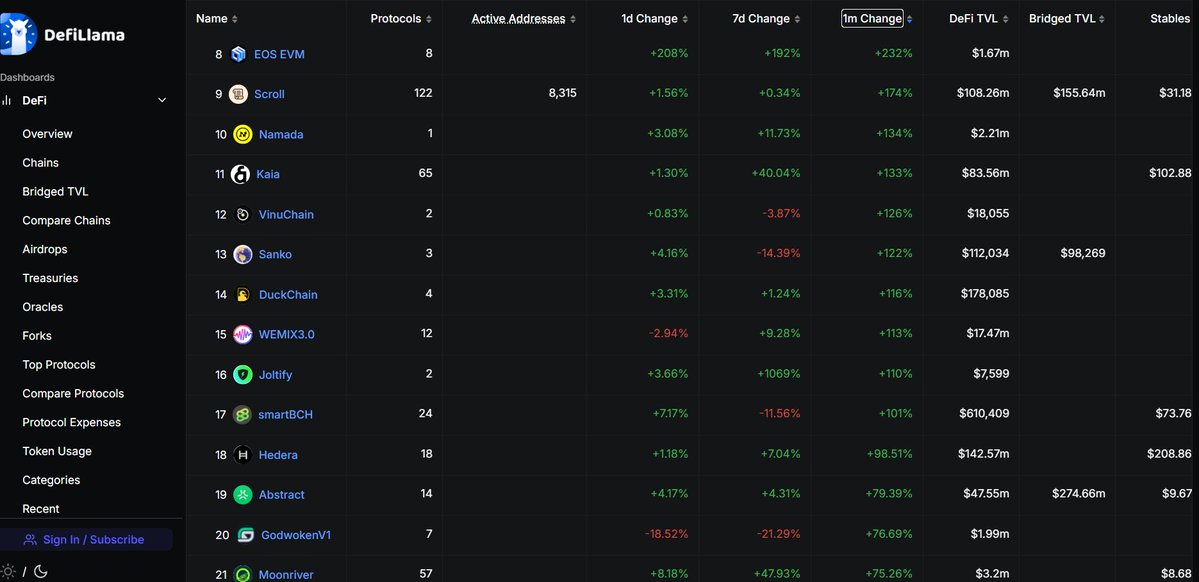Open the Hedera chain link
The height and width of the screenshot is (582, 1199).
[x=278, y=455]
